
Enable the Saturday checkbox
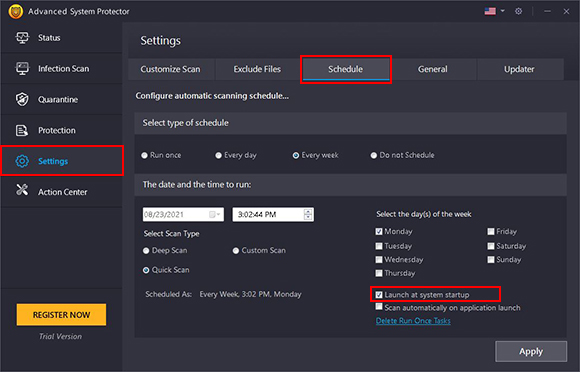[491, 246]
